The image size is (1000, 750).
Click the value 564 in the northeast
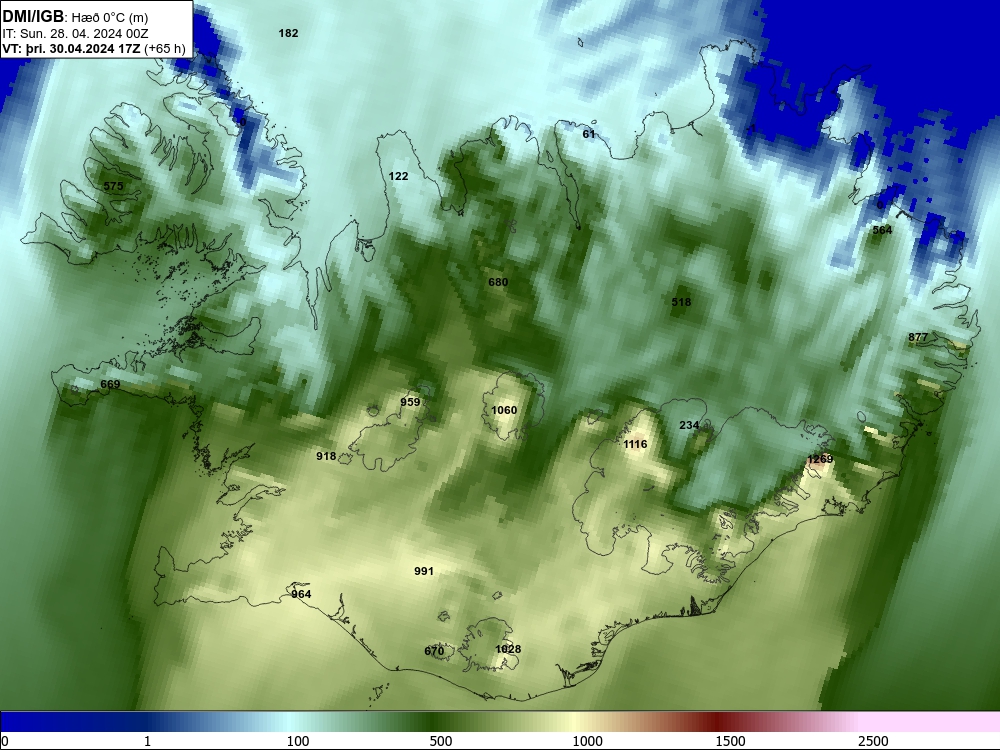[882, 230]
